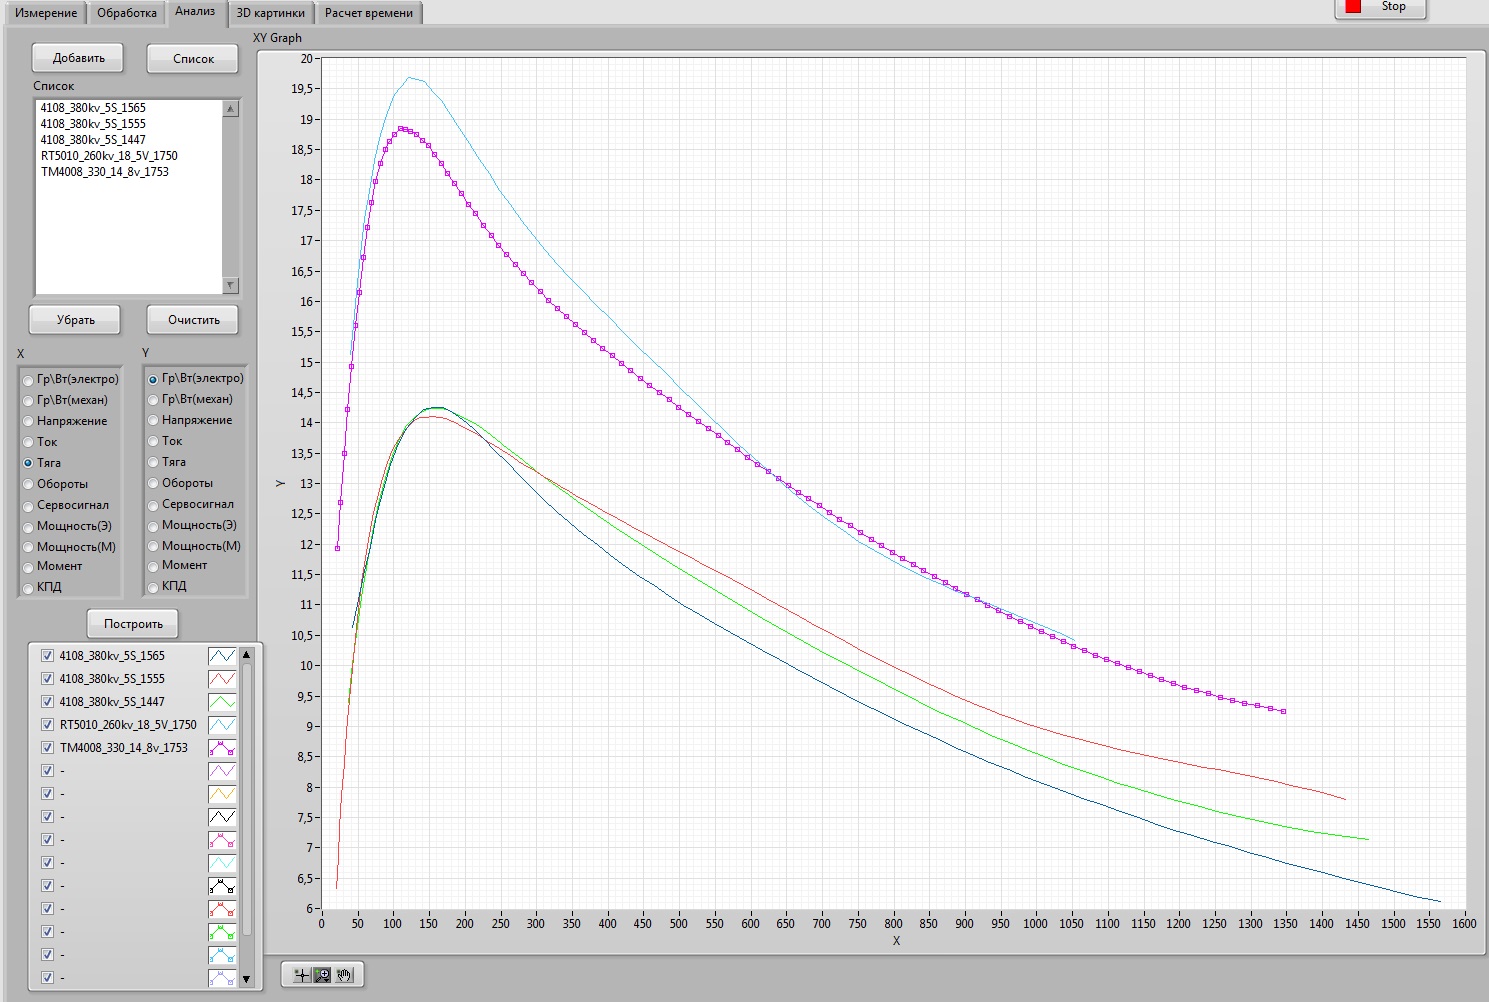The height and width of the screenshot is (1002, 1489).
Task: Select the hand panning tool
Action: pyautogui.click(x=344, y=975)
